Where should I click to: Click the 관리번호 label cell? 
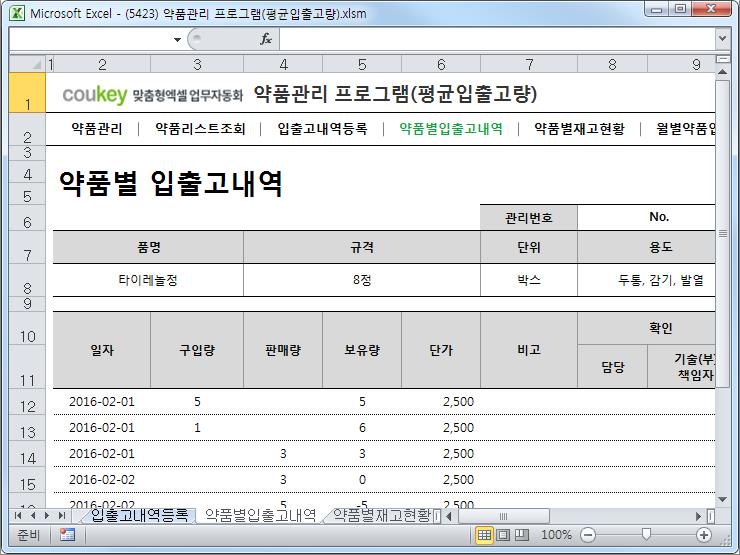(529, 218)
